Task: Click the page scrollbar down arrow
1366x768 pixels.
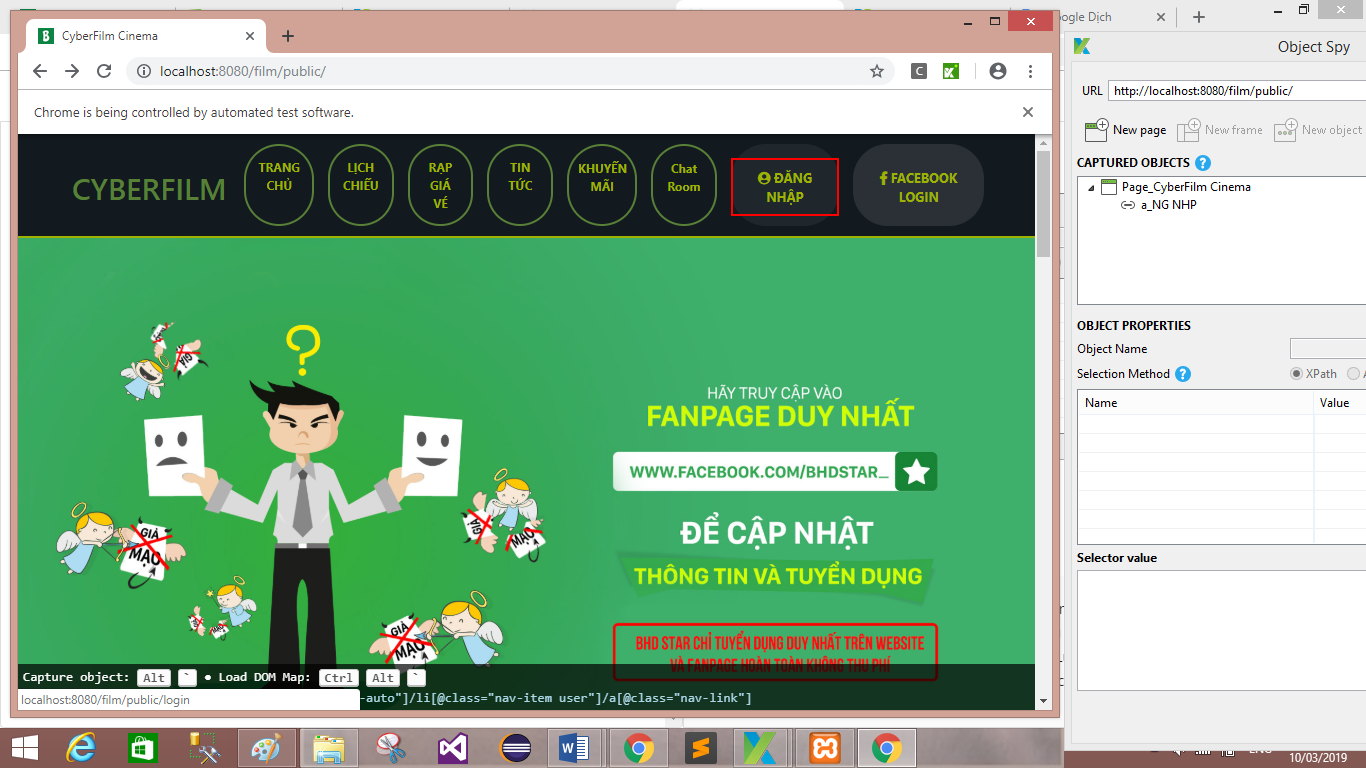Action: point(1044,700)
